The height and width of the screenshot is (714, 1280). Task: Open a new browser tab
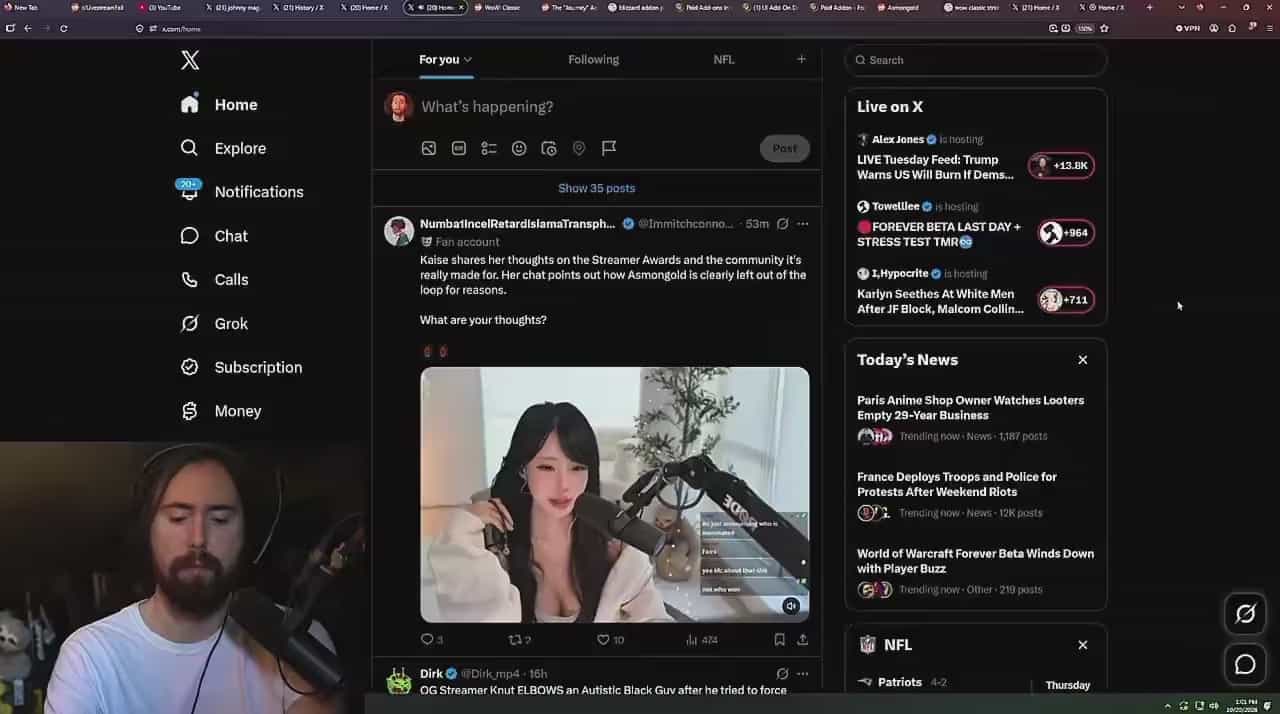[1149, 7]
